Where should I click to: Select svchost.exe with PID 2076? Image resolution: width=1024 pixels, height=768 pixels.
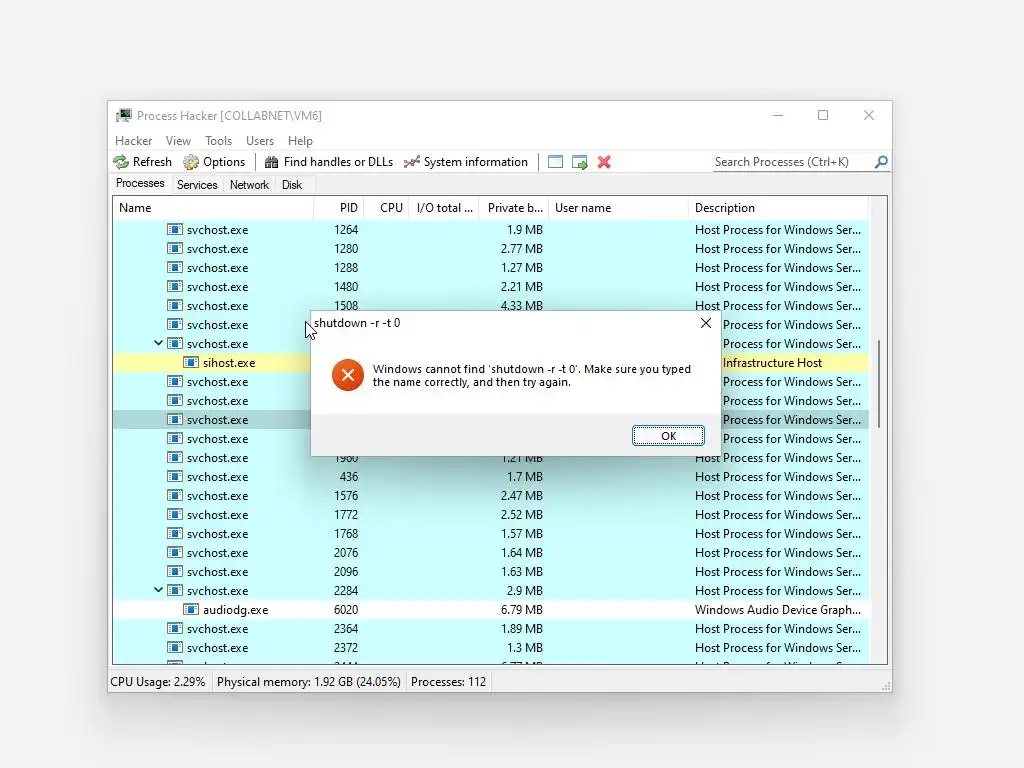490,552
